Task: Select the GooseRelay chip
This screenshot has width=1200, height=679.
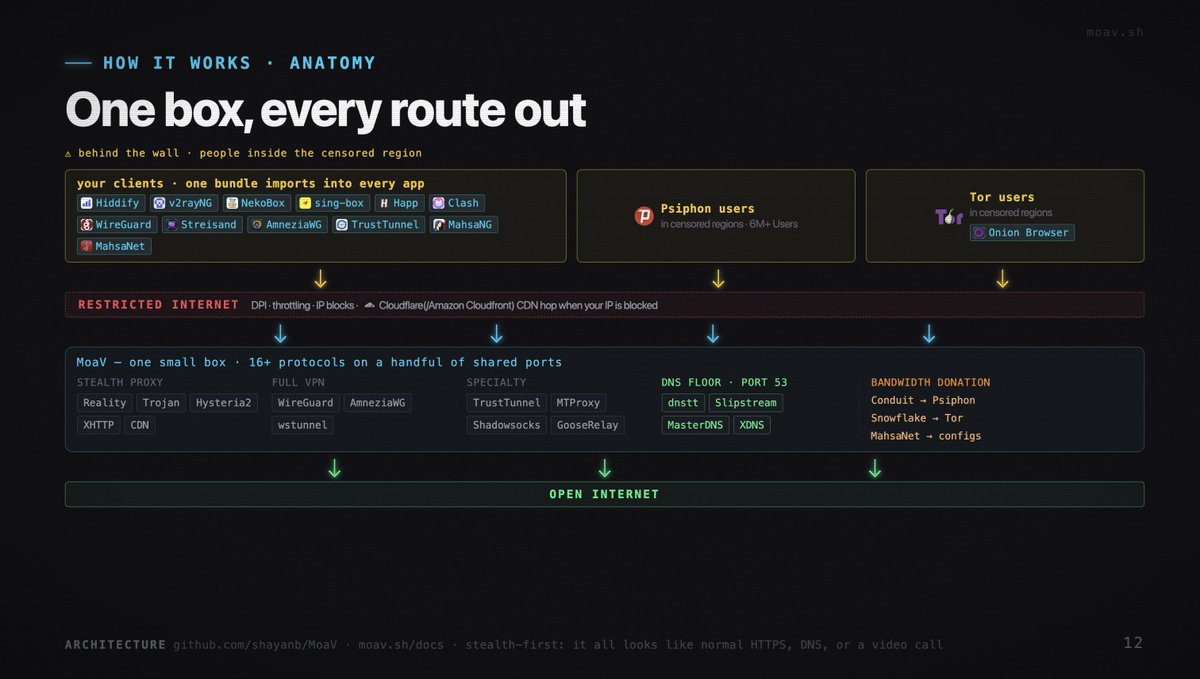Action: (x=587, y=425)
